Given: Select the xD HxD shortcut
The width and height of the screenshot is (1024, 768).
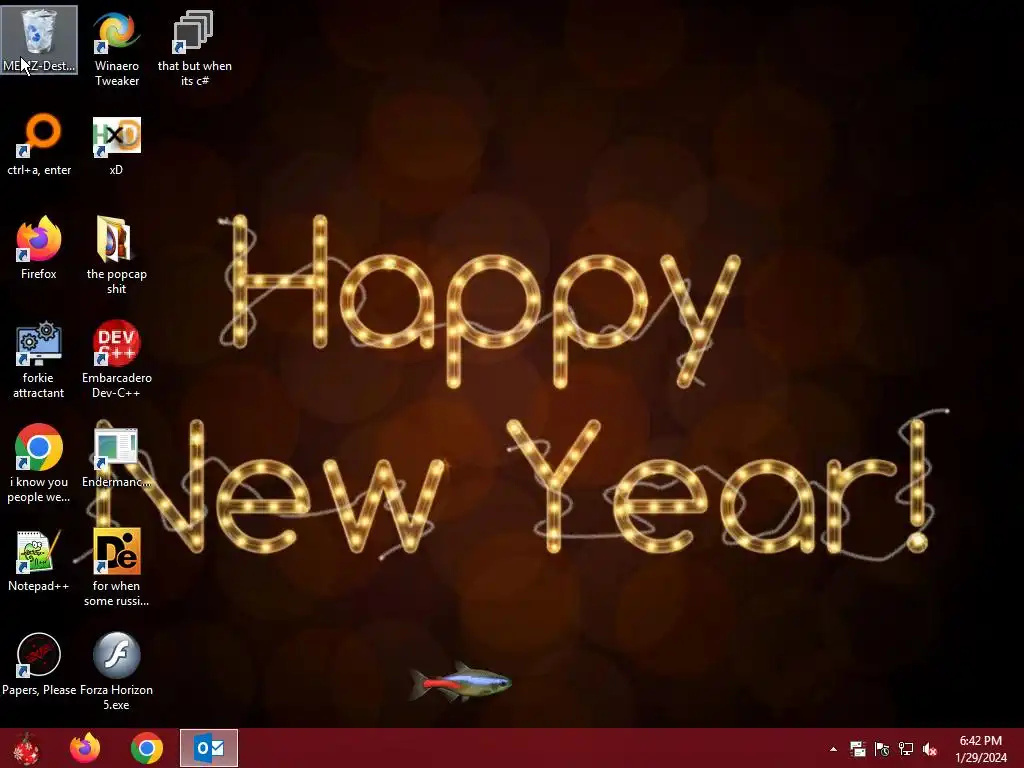Looking at the screenshot, I should coord(116,145).
